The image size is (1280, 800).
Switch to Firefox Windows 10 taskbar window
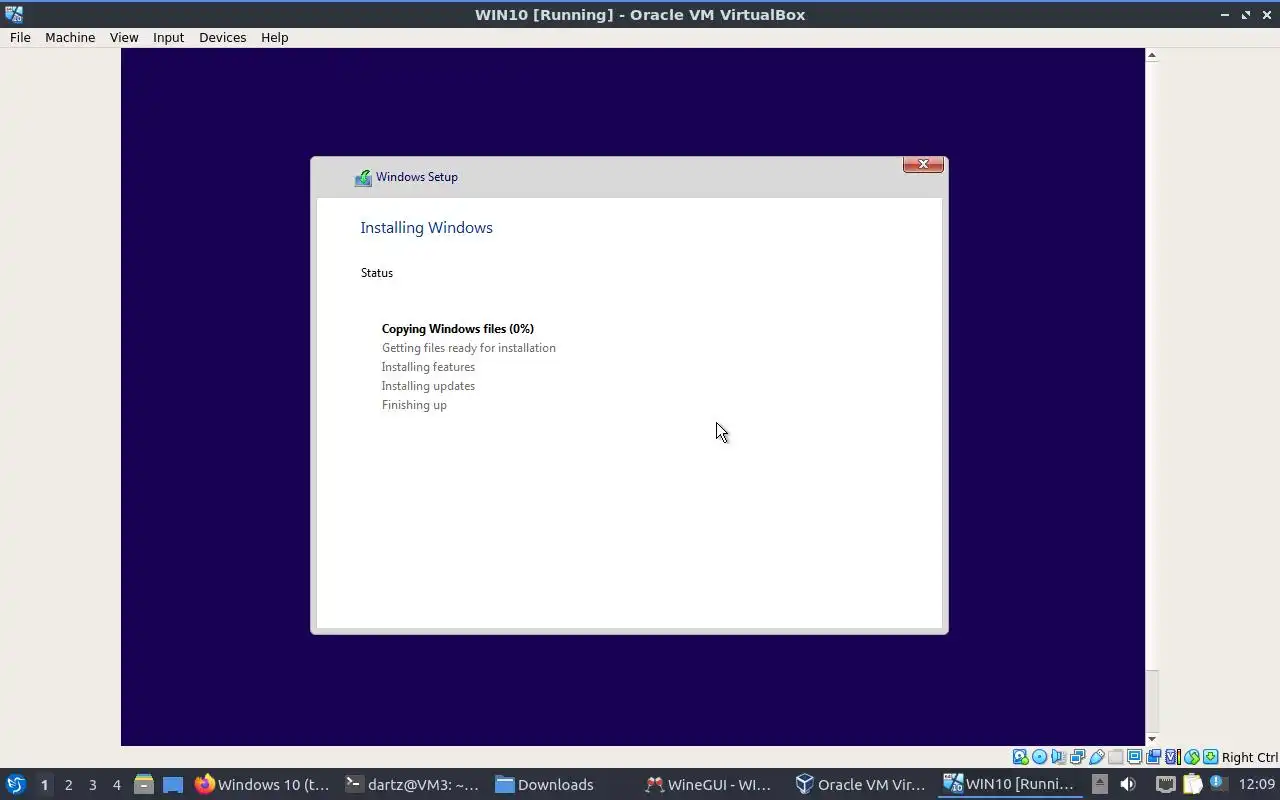coord(262,785)
